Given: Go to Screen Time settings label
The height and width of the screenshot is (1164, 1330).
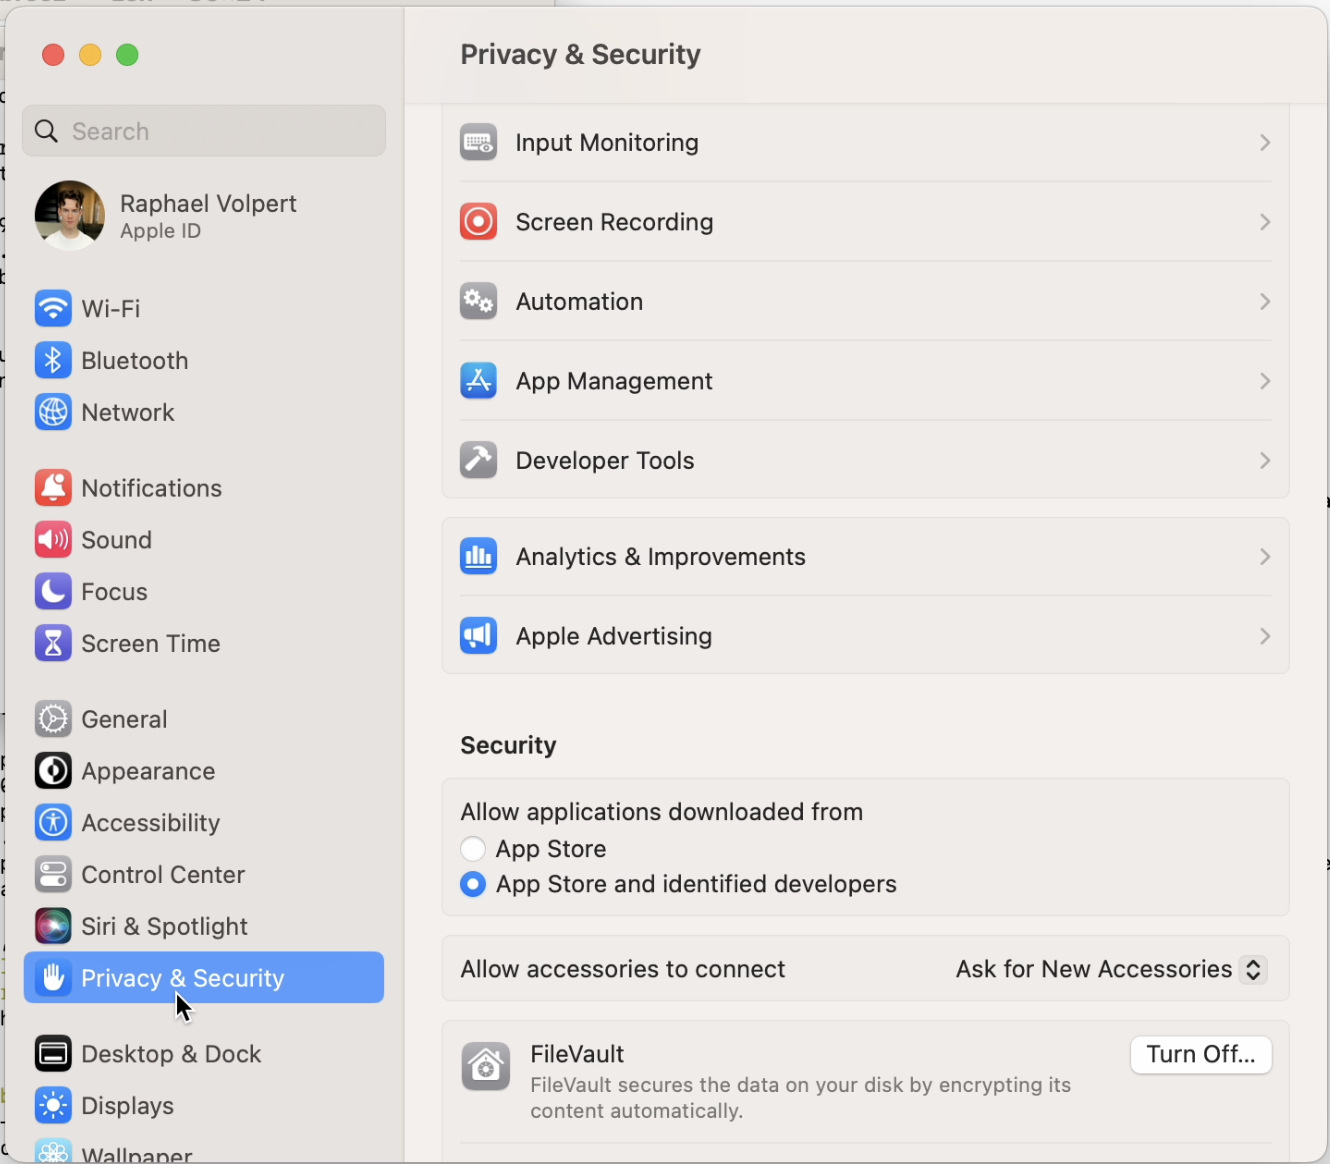Looking at the screenshot, I should point(151,644).
